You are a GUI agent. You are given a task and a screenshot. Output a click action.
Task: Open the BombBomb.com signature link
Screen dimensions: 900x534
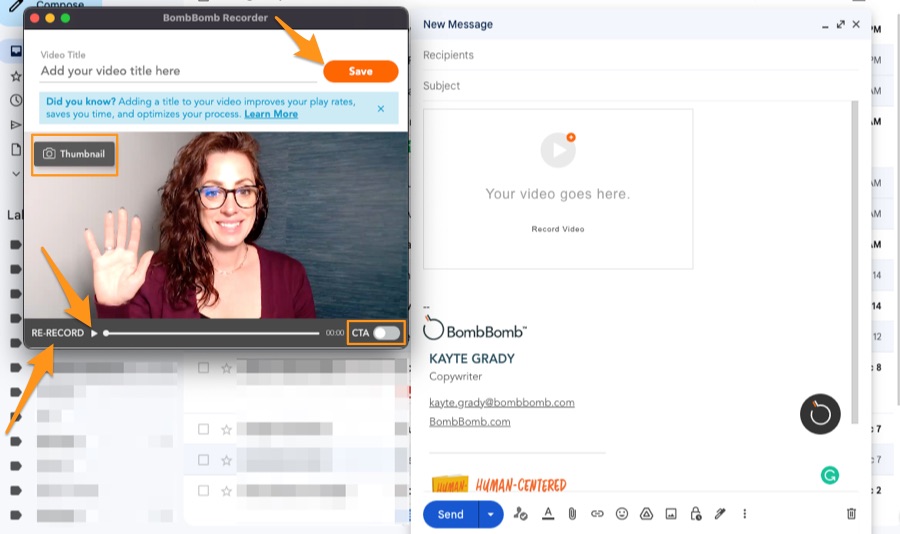pos(470,421)
